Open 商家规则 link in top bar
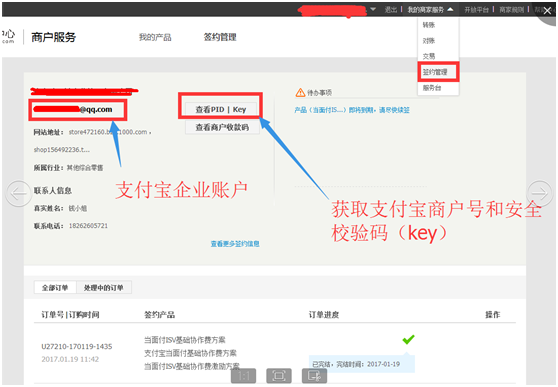558x387 pixels. click(511, 10)
